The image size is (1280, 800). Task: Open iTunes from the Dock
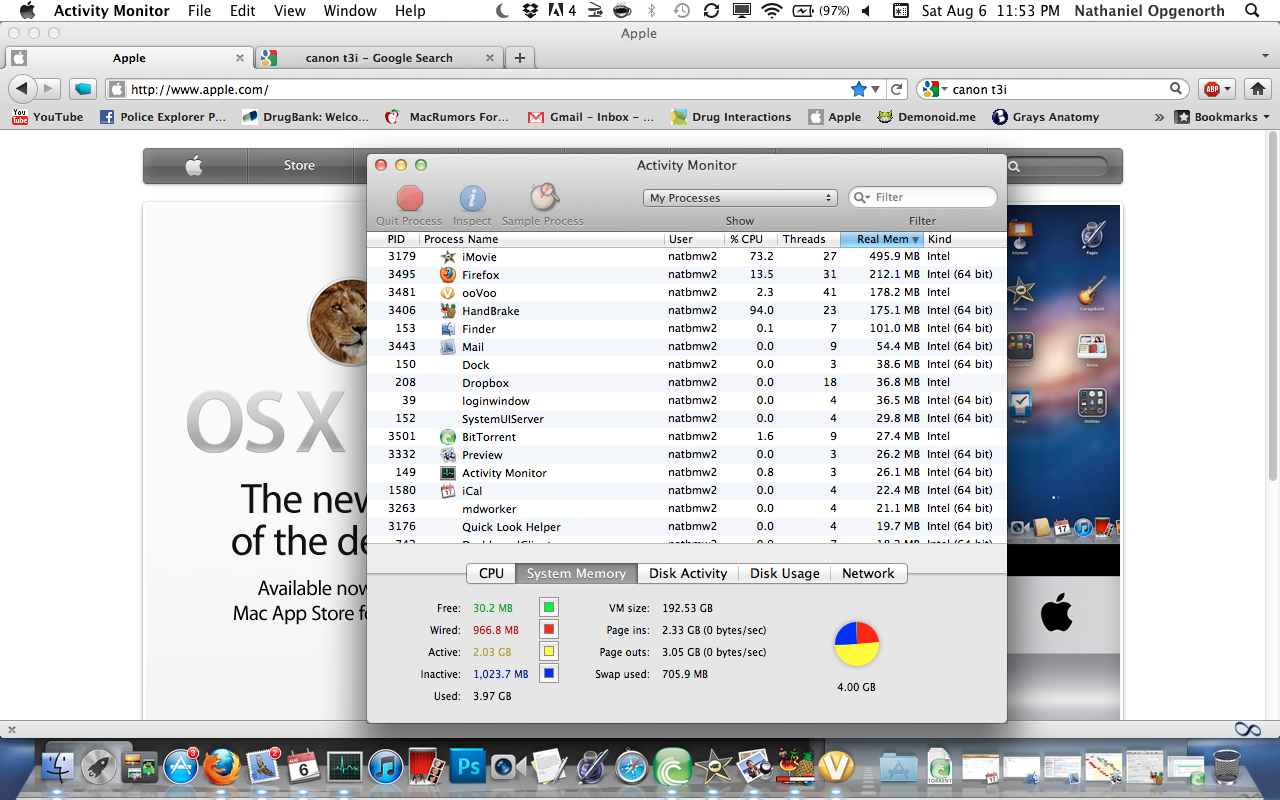pyautogui.click(x=385, y=767)
